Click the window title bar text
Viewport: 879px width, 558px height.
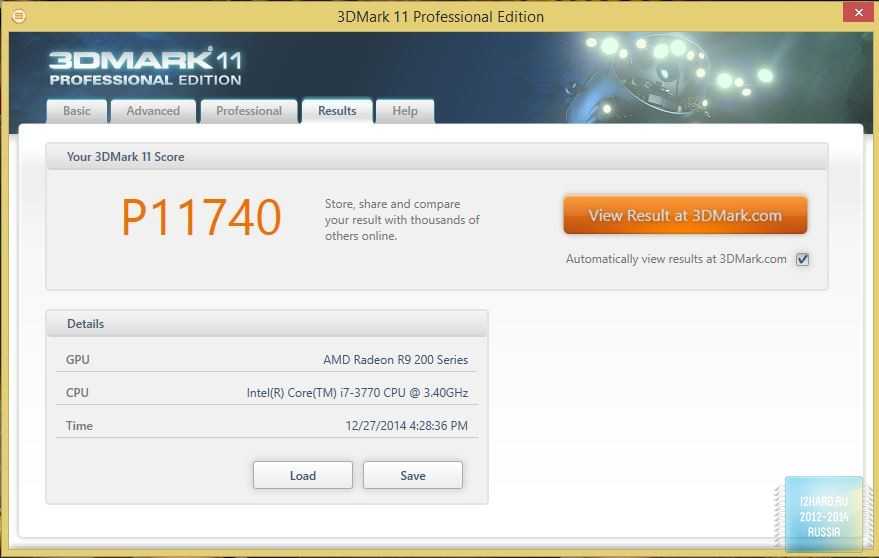coord(440,16)
